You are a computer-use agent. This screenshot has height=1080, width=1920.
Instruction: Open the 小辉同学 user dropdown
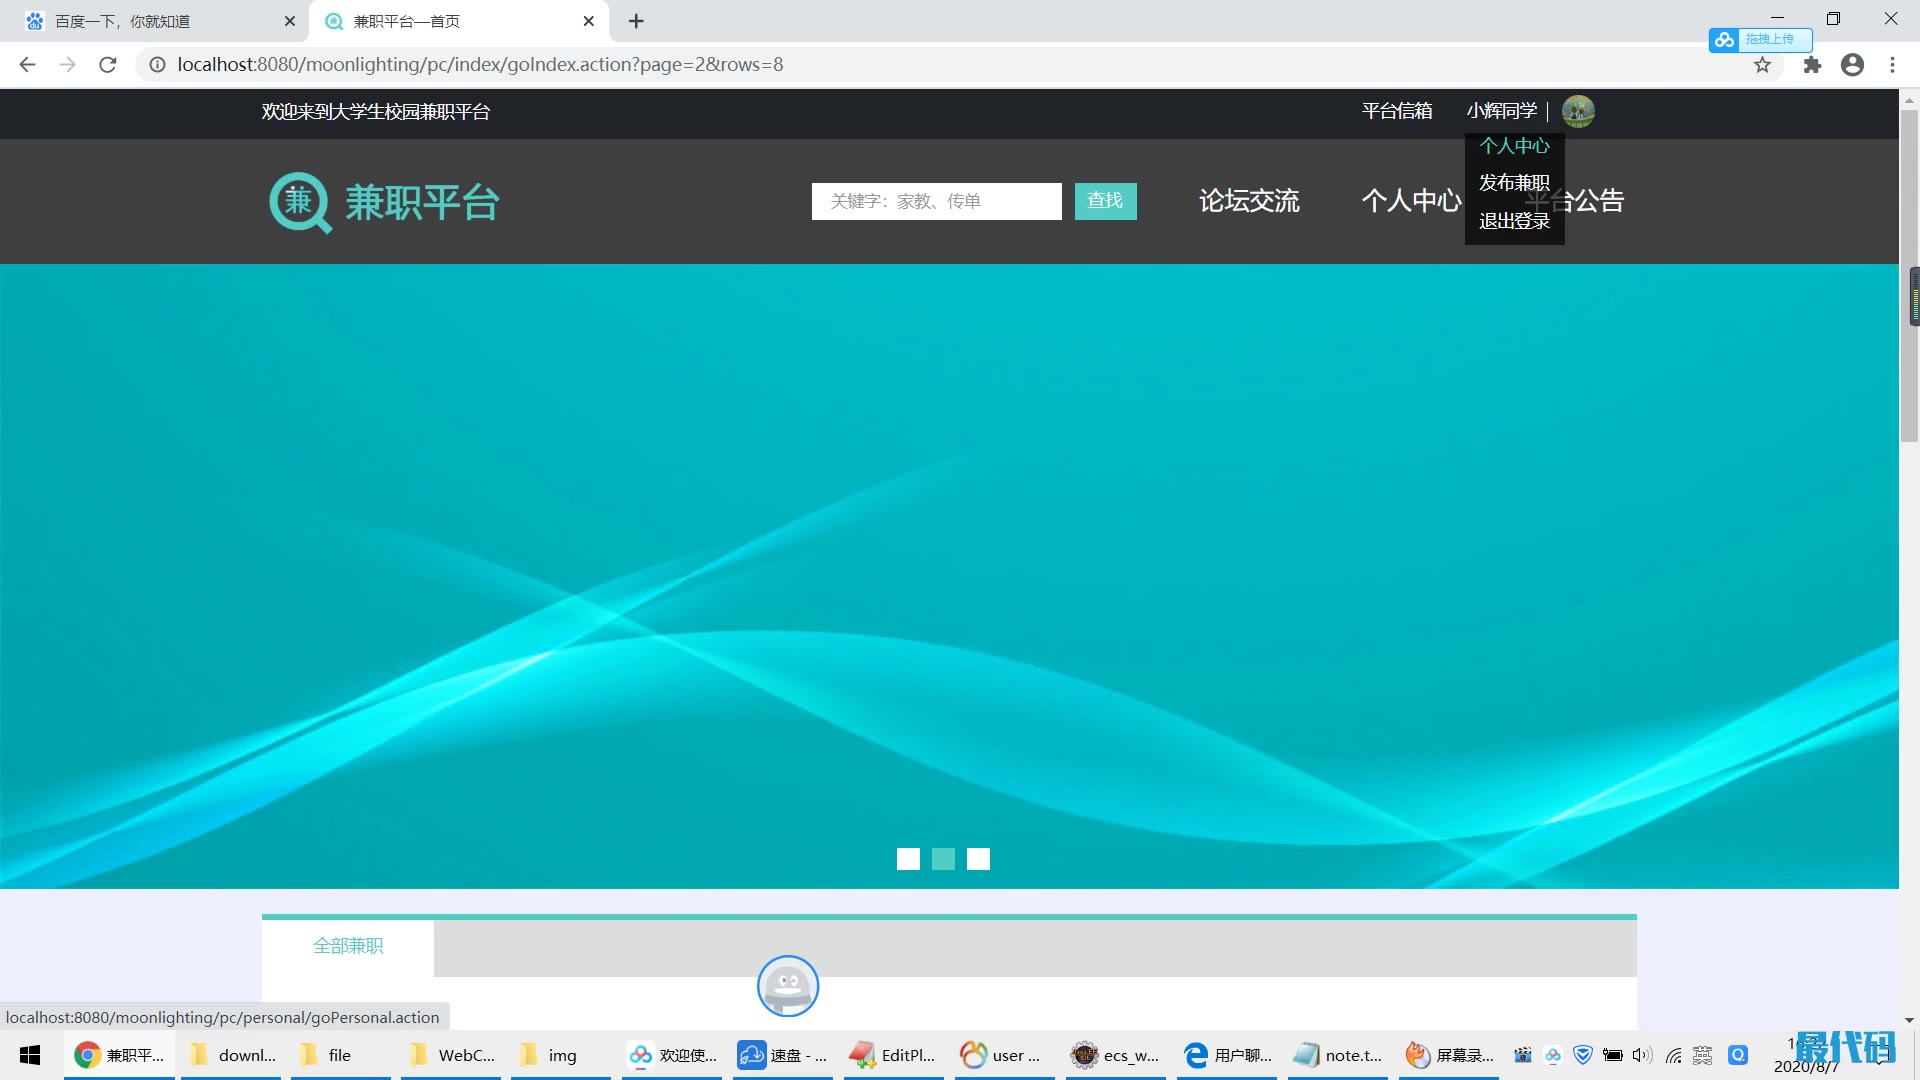point(1501,111)
